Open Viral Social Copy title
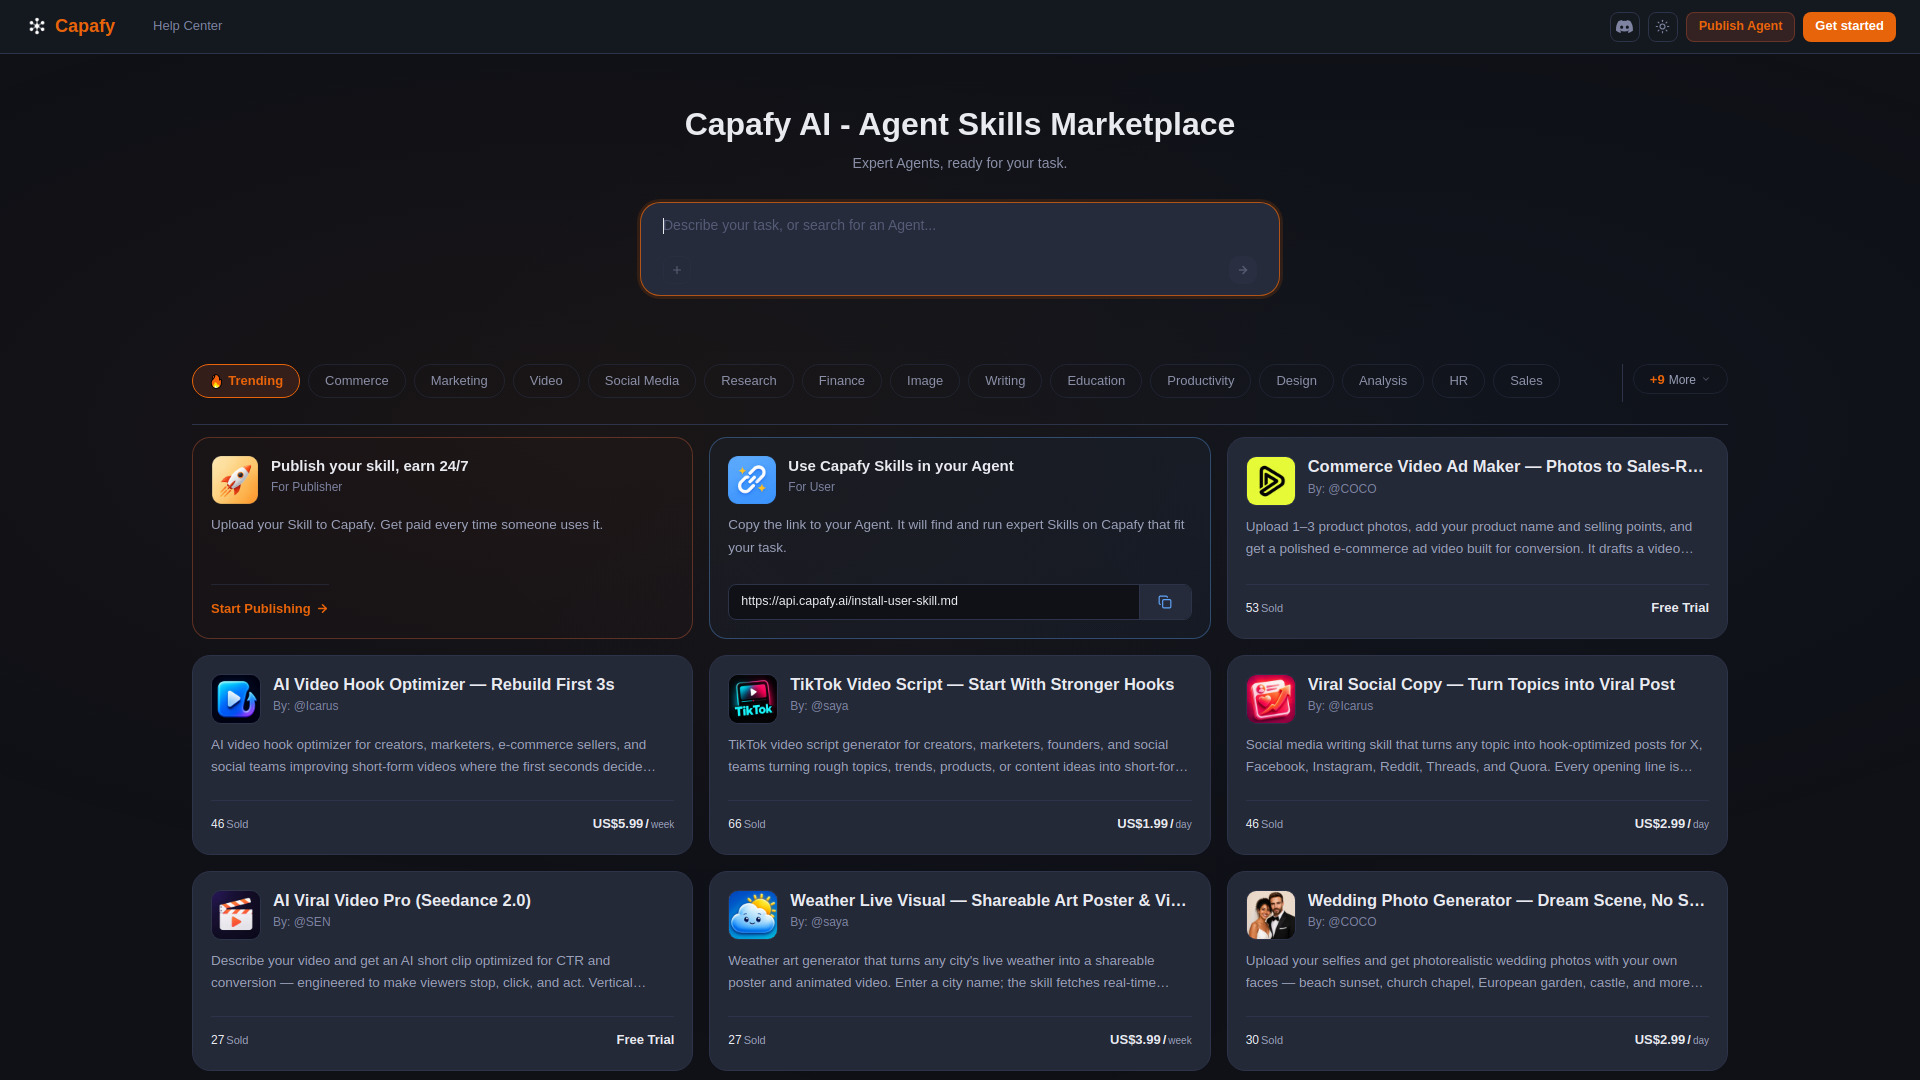 click(x=1491, y=685)
